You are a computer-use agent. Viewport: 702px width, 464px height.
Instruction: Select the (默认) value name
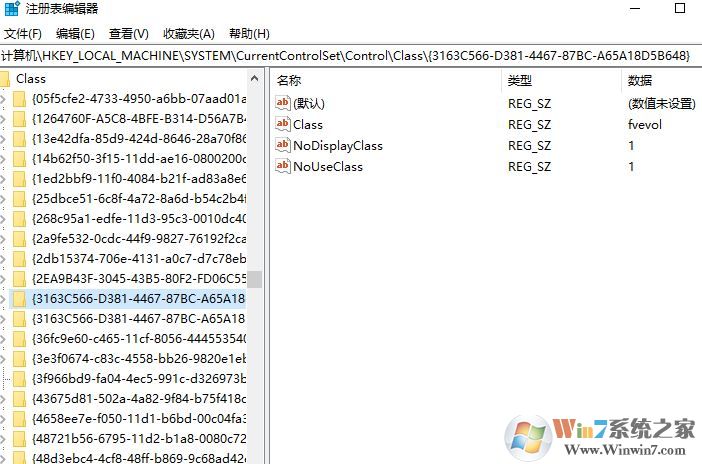(309, 103)
